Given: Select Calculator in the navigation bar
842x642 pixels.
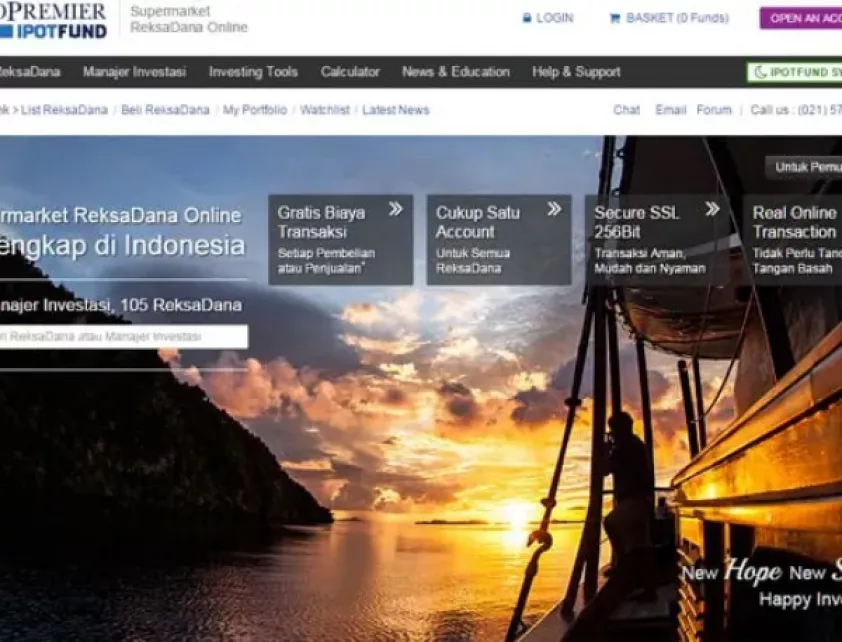Looking at the screenshot, I should (350, 72).
